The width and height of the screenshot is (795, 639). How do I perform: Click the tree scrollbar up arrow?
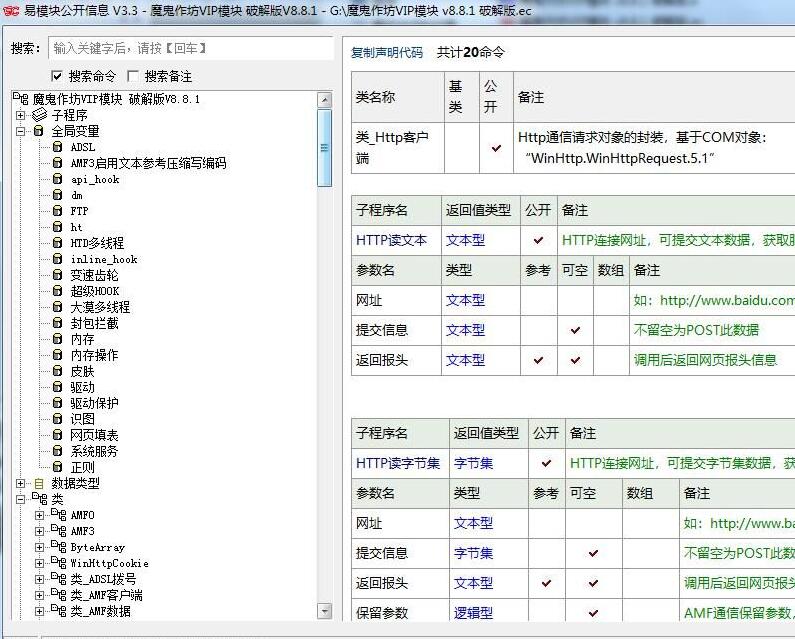click(324, 99)
